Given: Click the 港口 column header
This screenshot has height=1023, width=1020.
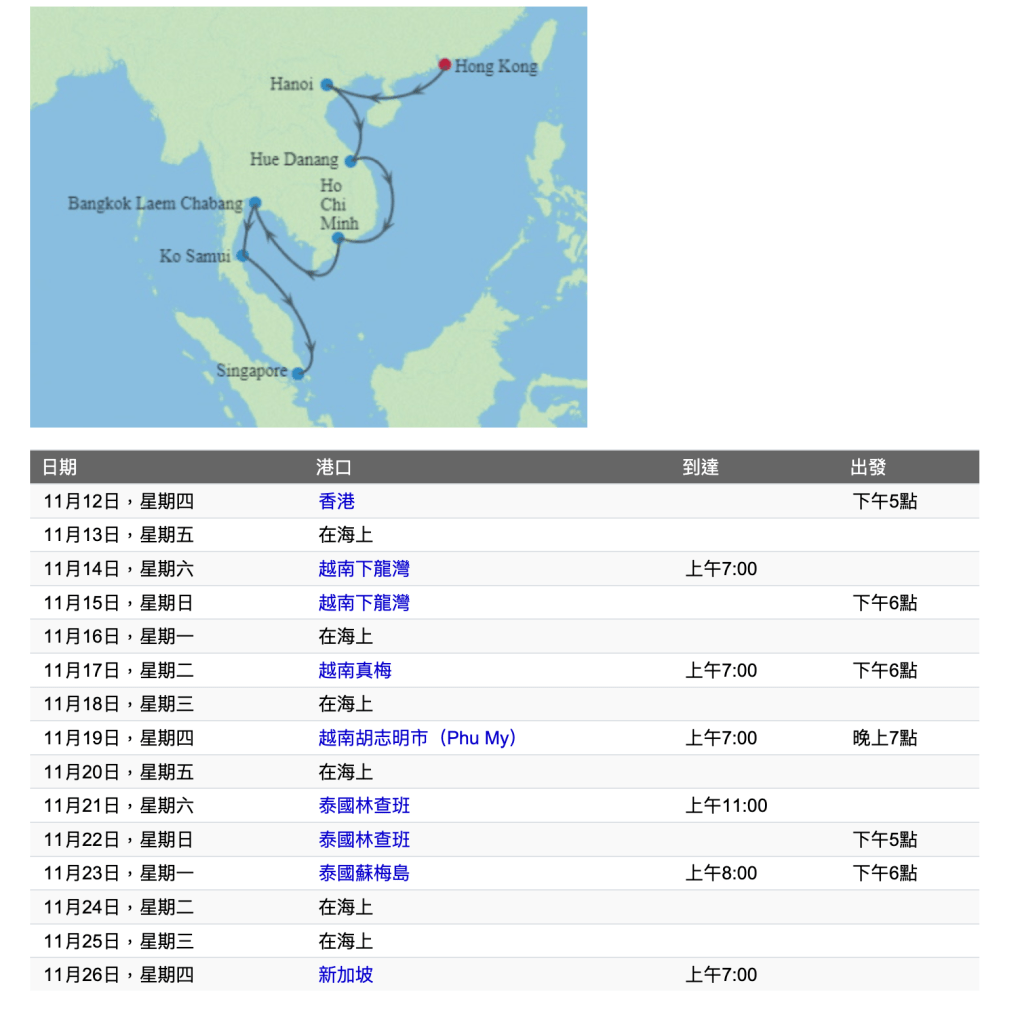Looking at the screenshot, I should [x=334, y=467].
